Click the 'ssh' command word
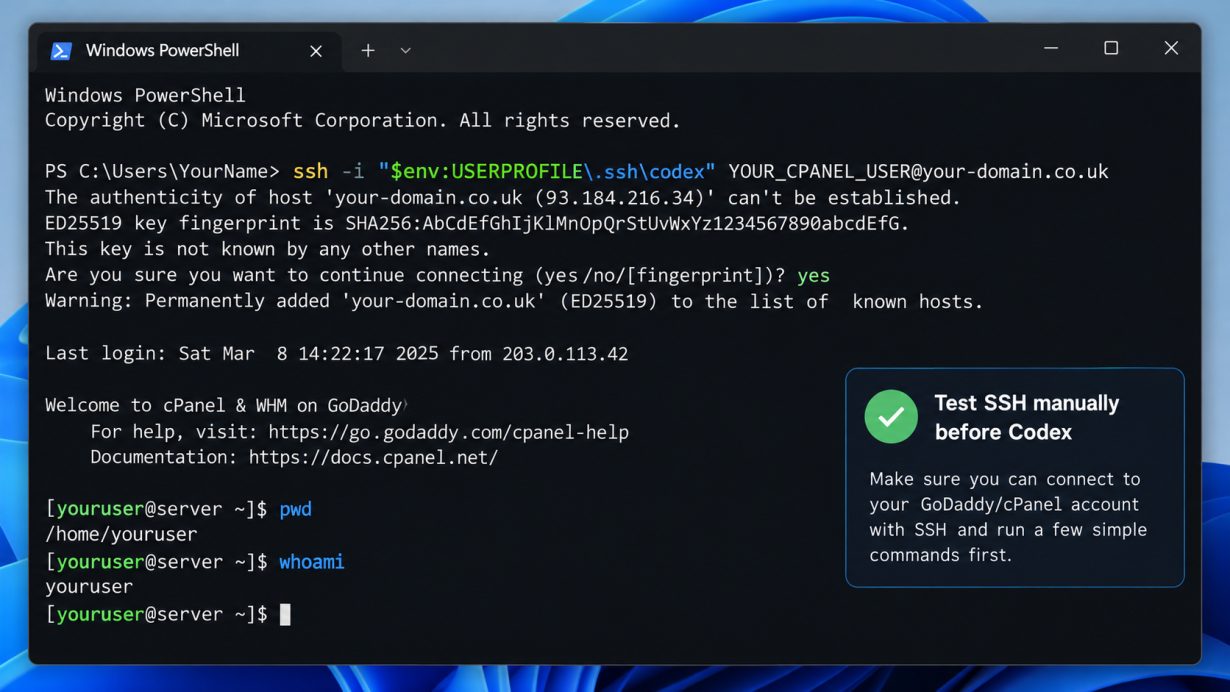Screen dimensions: 1230x692 pyautogui.click(x=310, y=171)
